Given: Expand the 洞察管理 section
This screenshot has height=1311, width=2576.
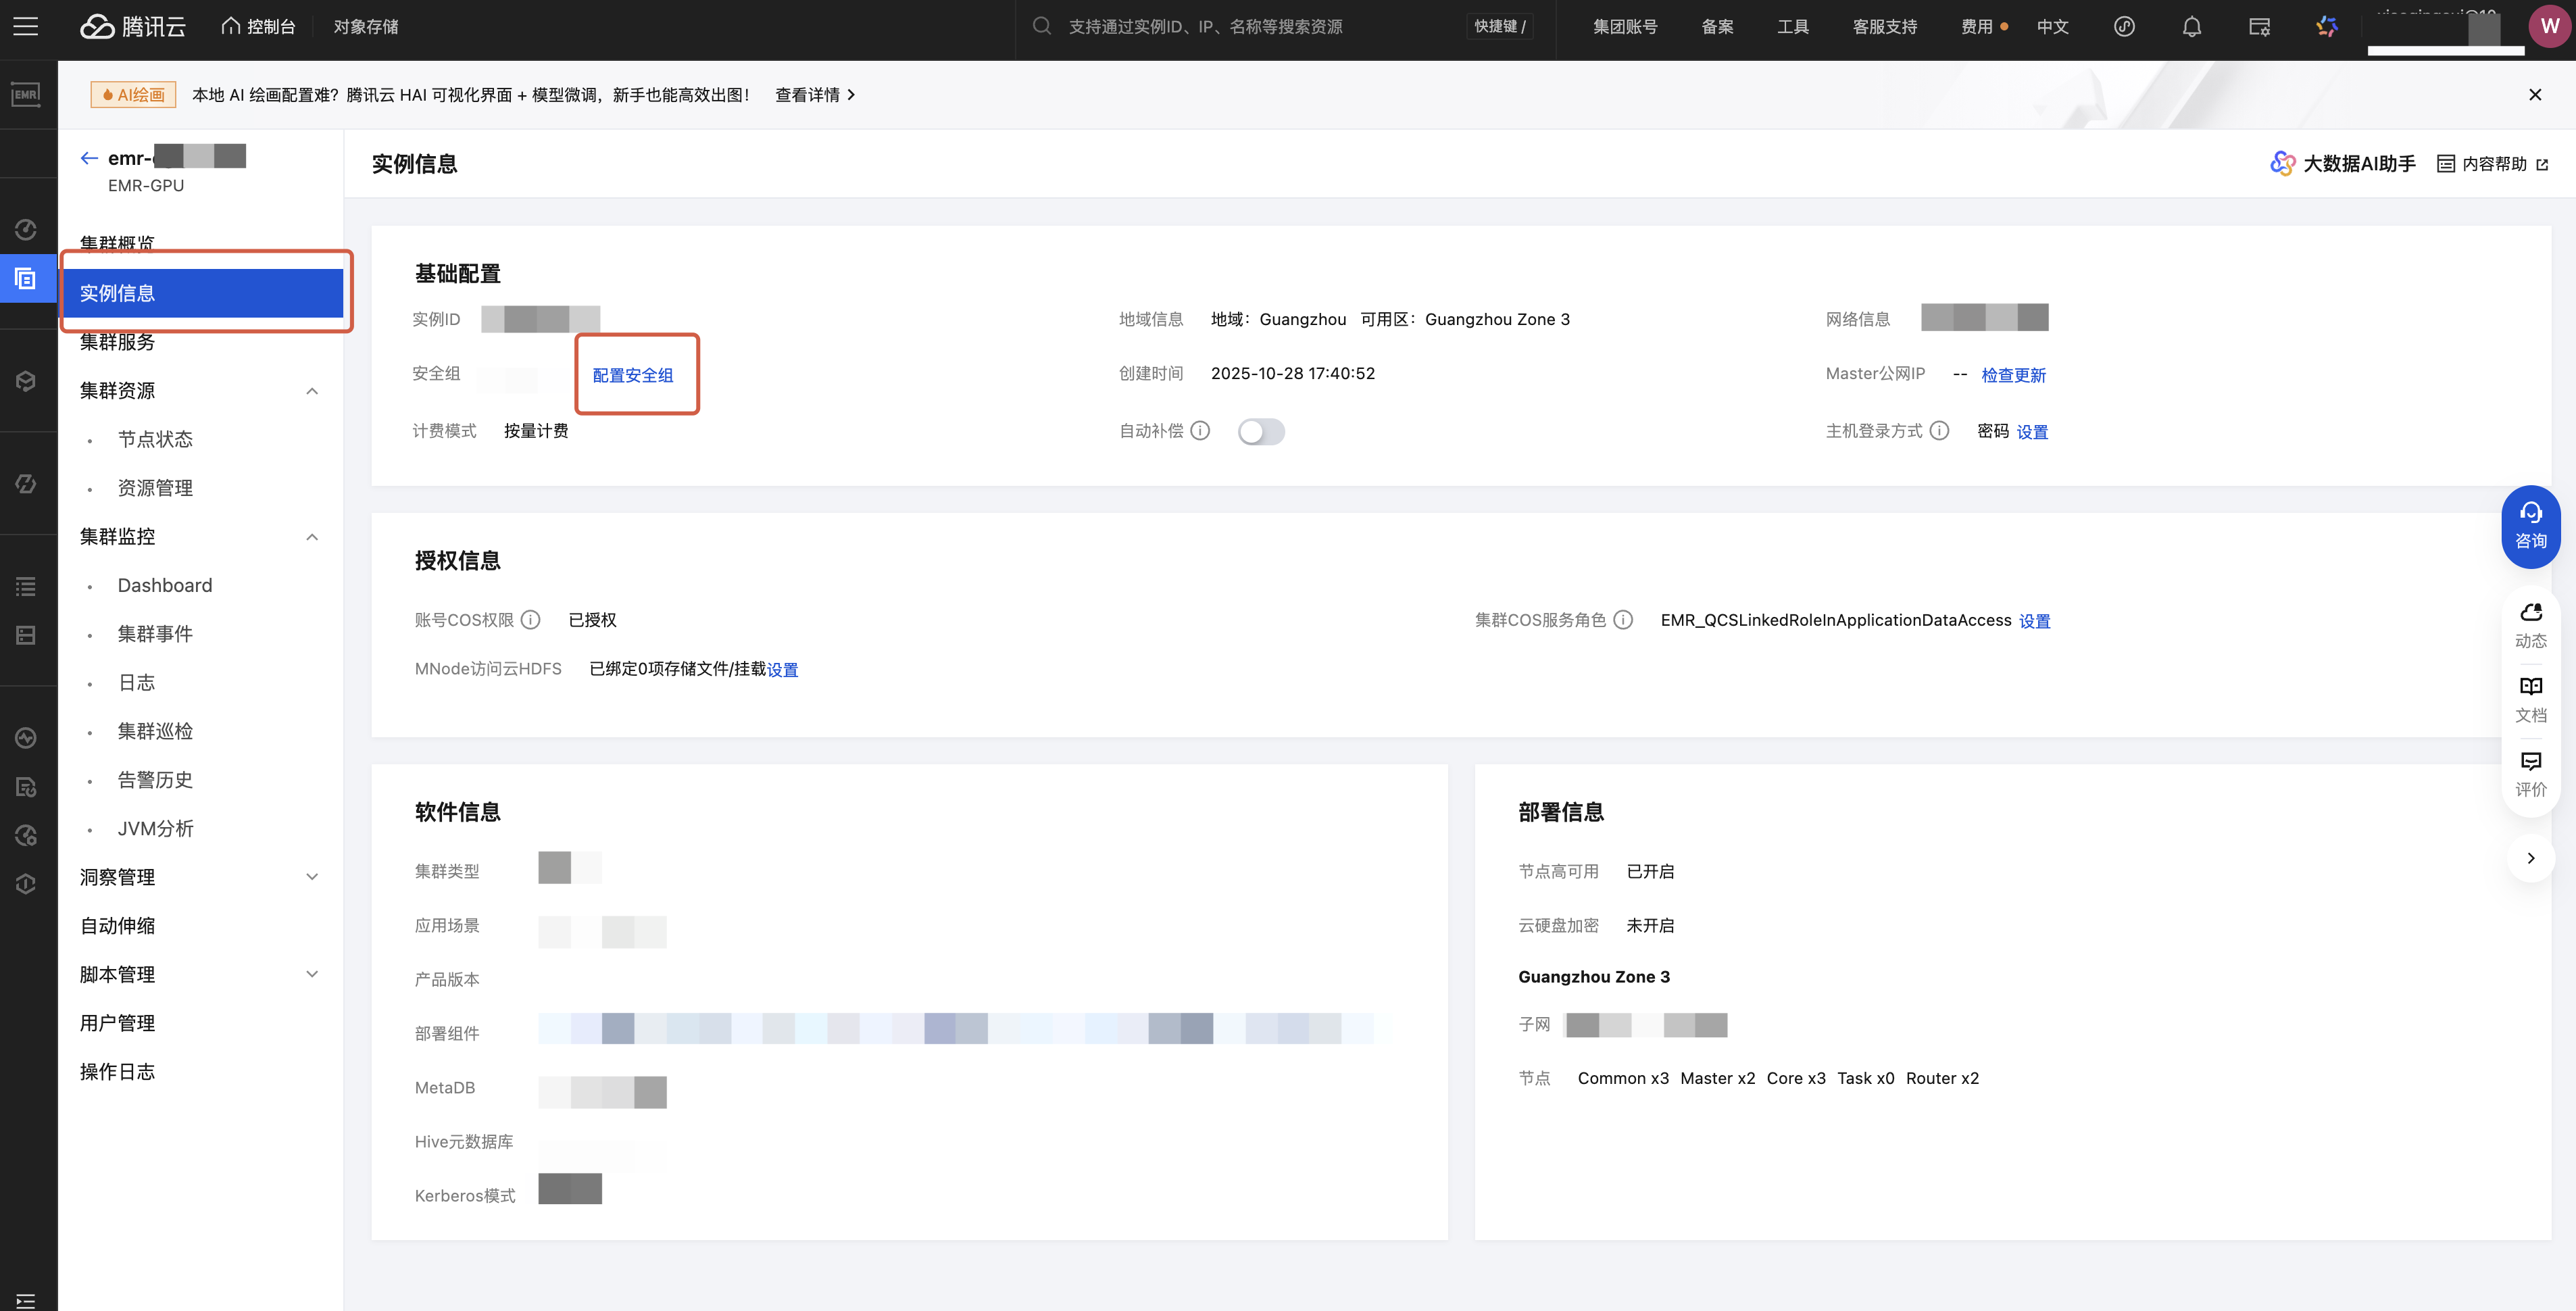Looking at the screenshot, I should click(312, 877).
